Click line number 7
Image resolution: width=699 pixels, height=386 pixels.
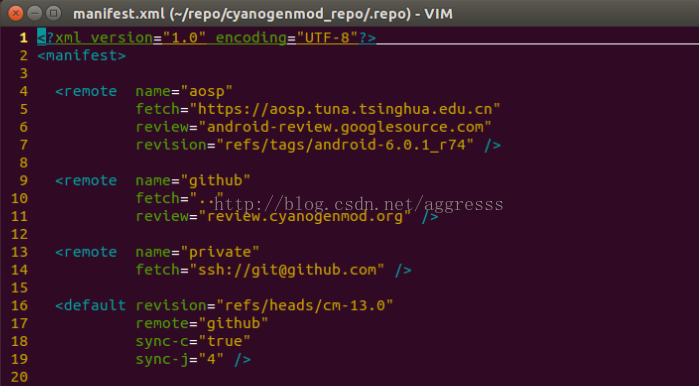pyautogui.click(x=24, y=145)
